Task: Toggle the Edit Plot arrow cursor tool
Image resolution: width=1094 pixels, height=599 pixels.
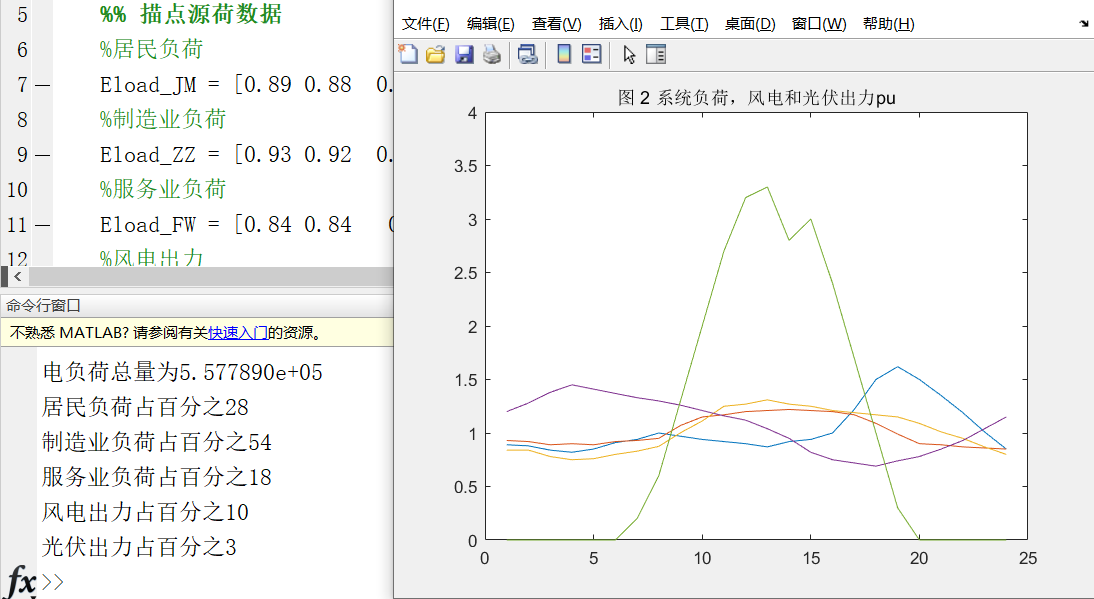Action: tap(629, 54)
